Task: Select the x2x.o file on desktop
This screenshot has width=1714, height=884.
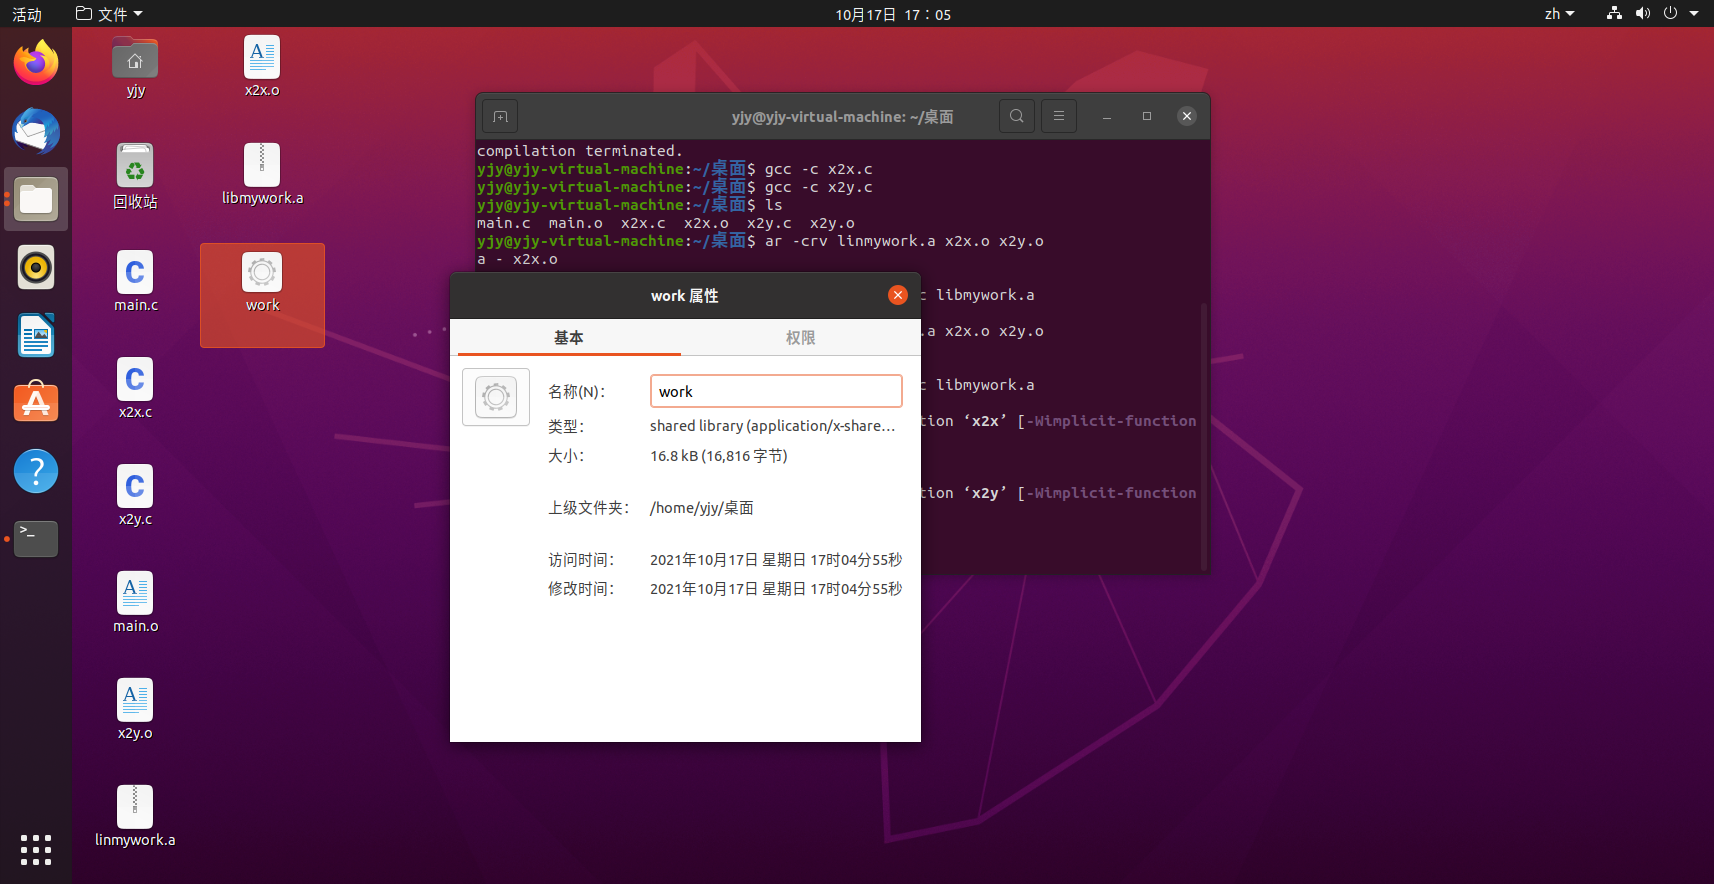Action: click(262, 68)
